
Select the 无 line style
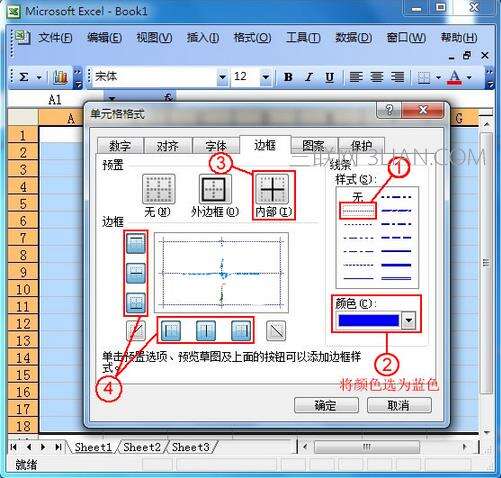(357, 197)
